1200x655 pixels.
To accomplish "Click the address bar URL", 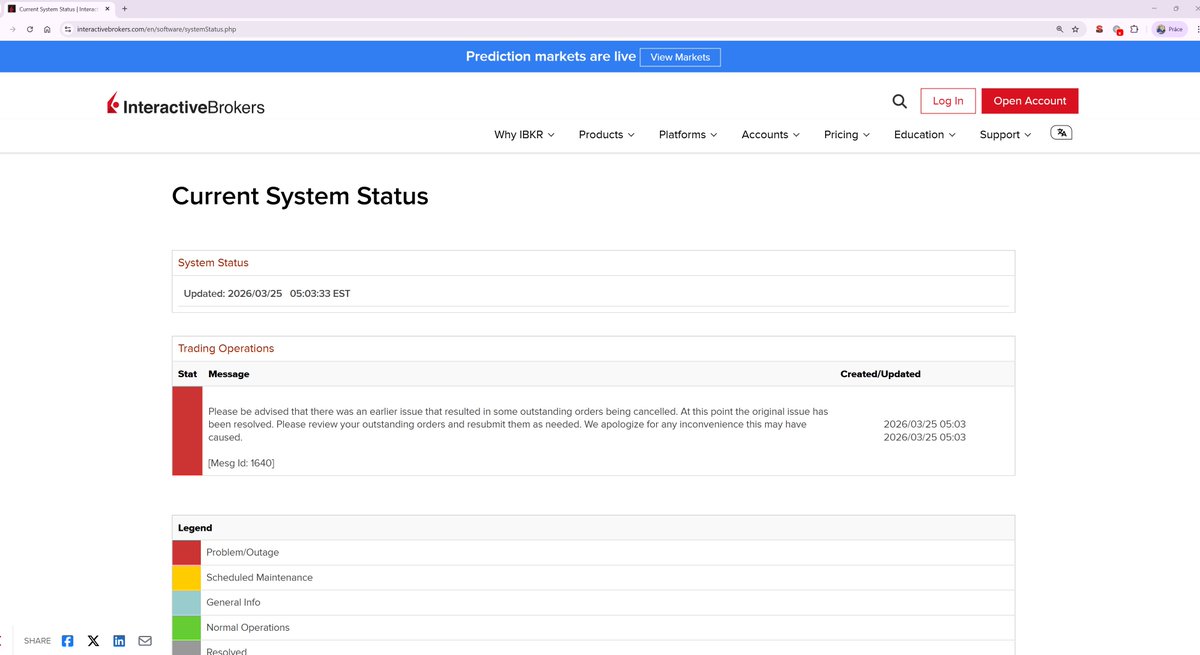I will click(156, 29).
